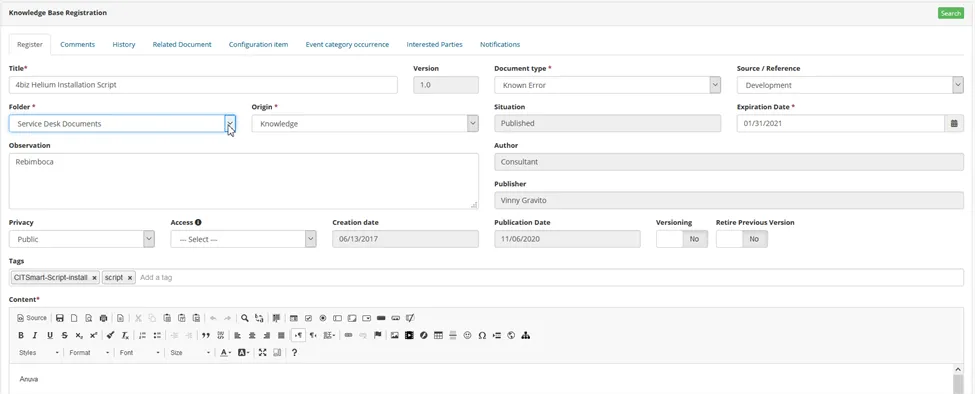The image size is (975, 394).
Task: Click the Insert Horizontal Line icon
Action: point(453,335)
